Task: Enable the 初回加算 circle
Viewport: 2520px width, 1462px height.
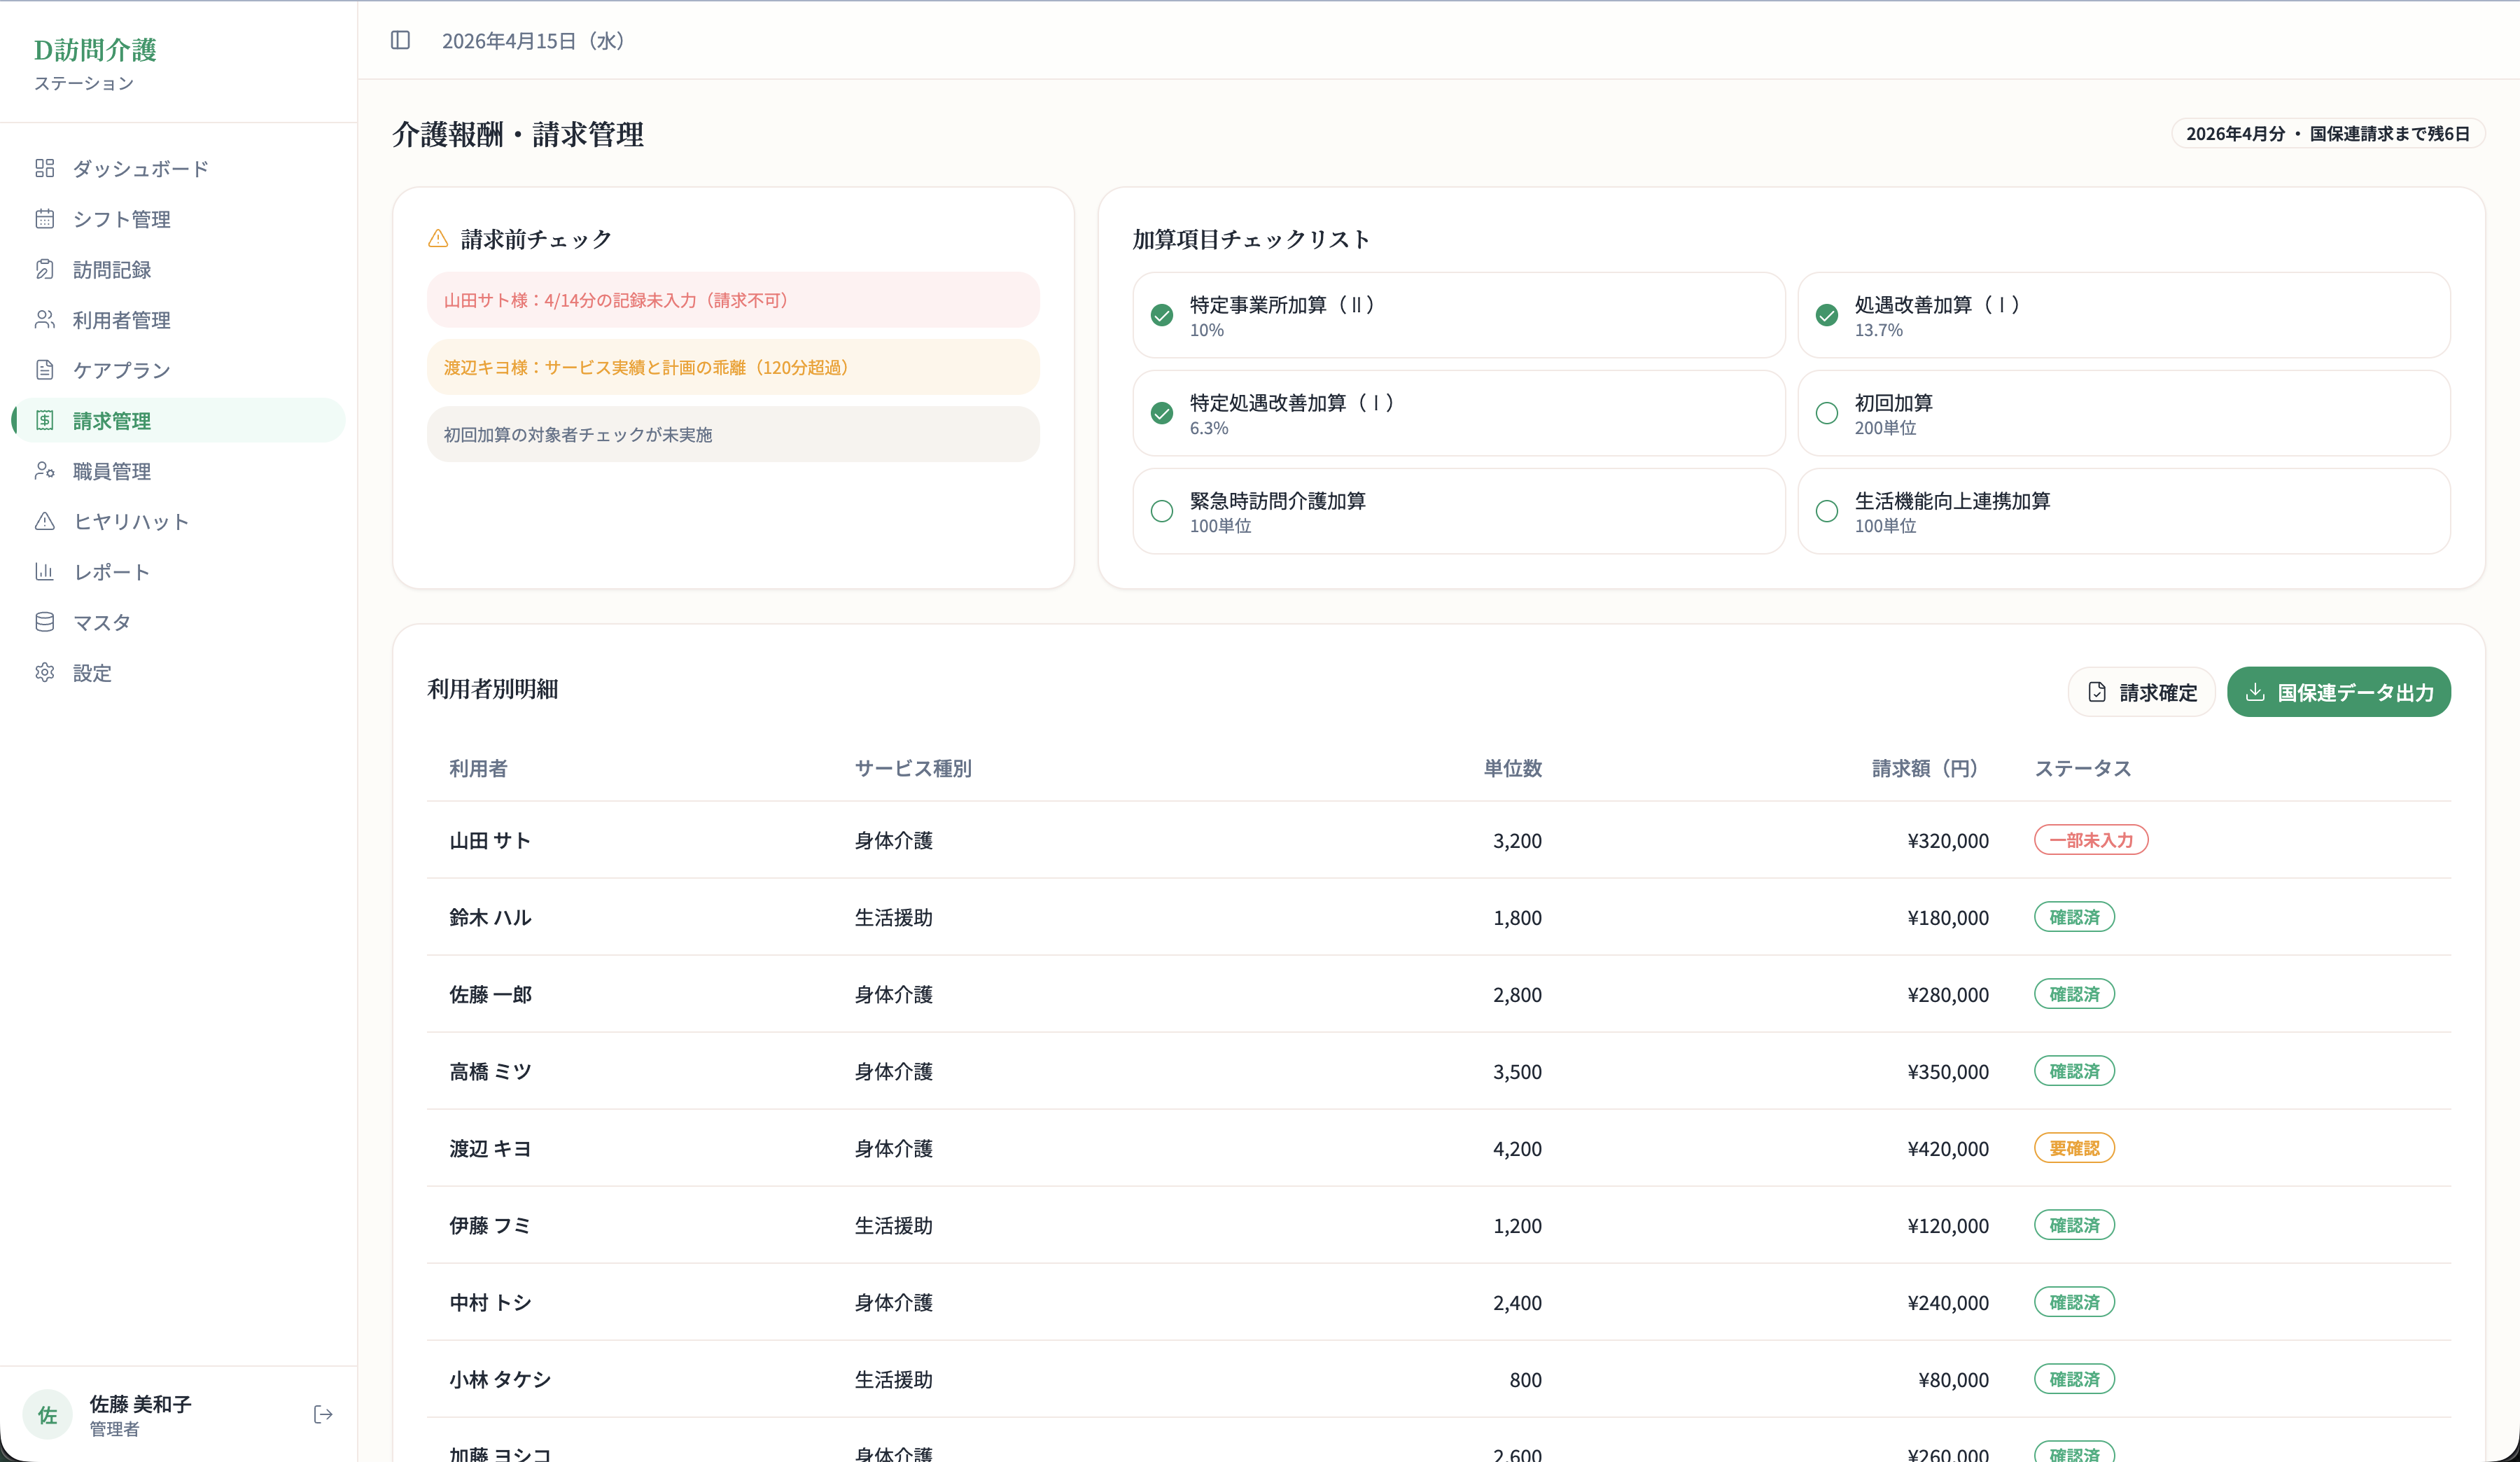Action: 1827,413
